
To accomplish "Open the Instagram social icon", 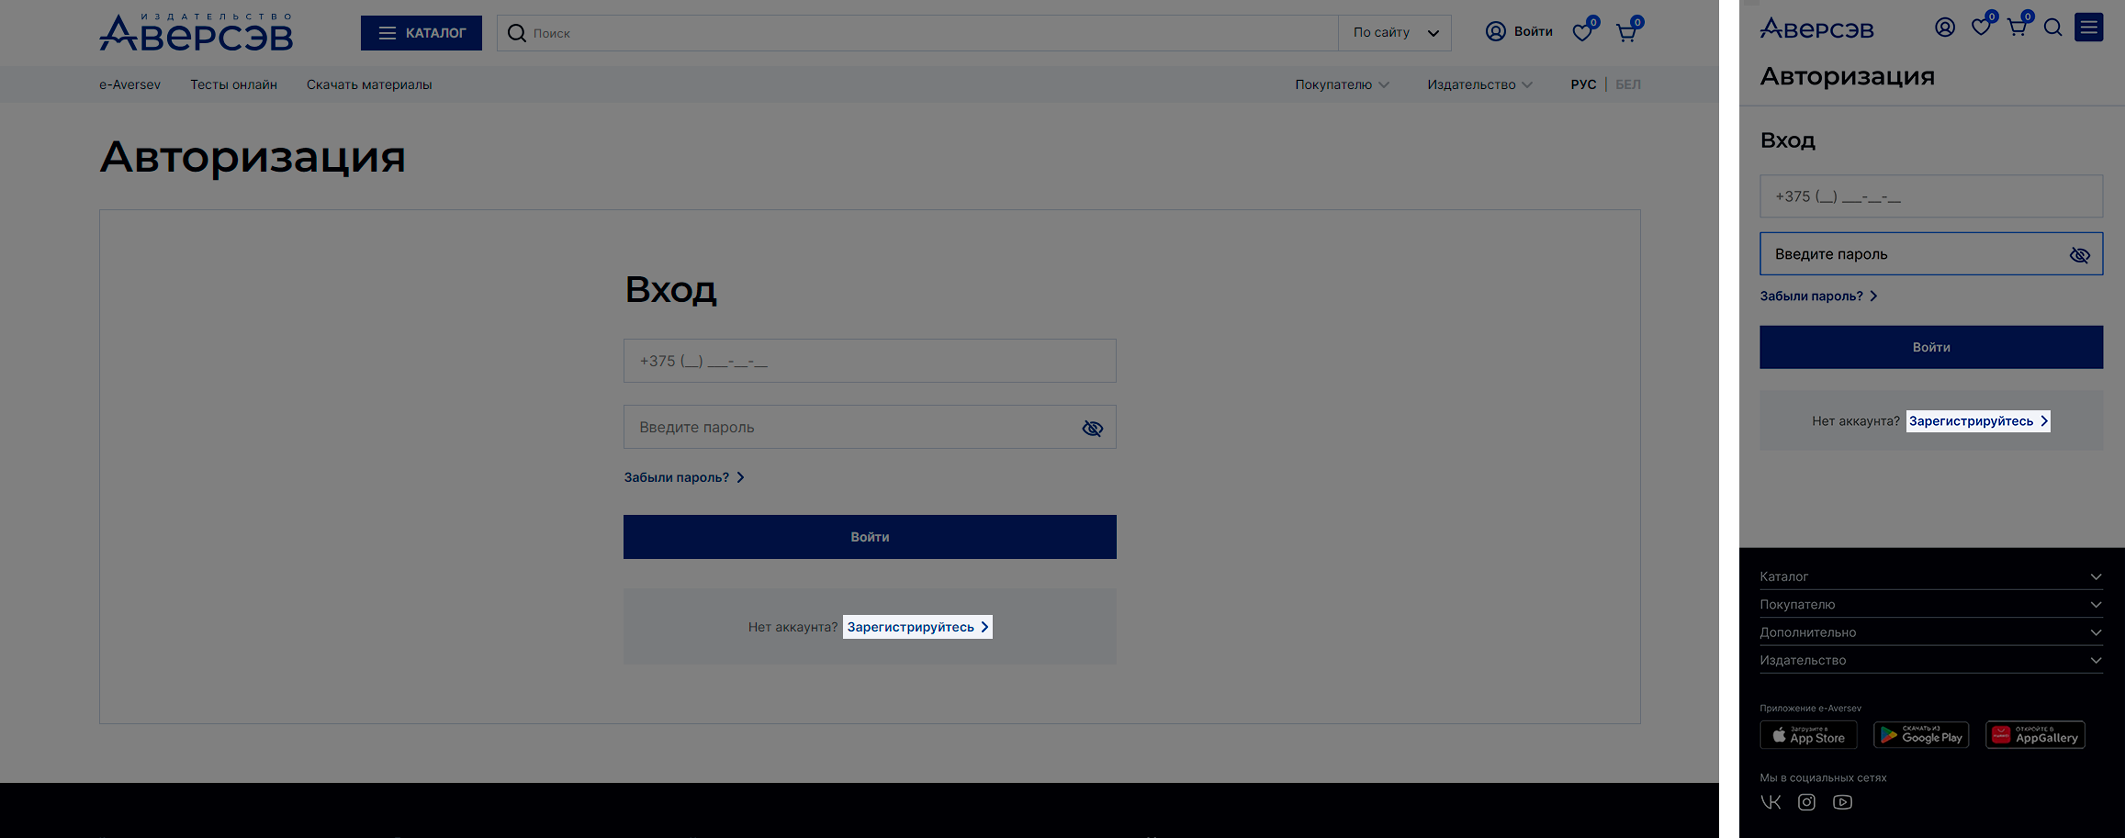I will [1806, 802].
